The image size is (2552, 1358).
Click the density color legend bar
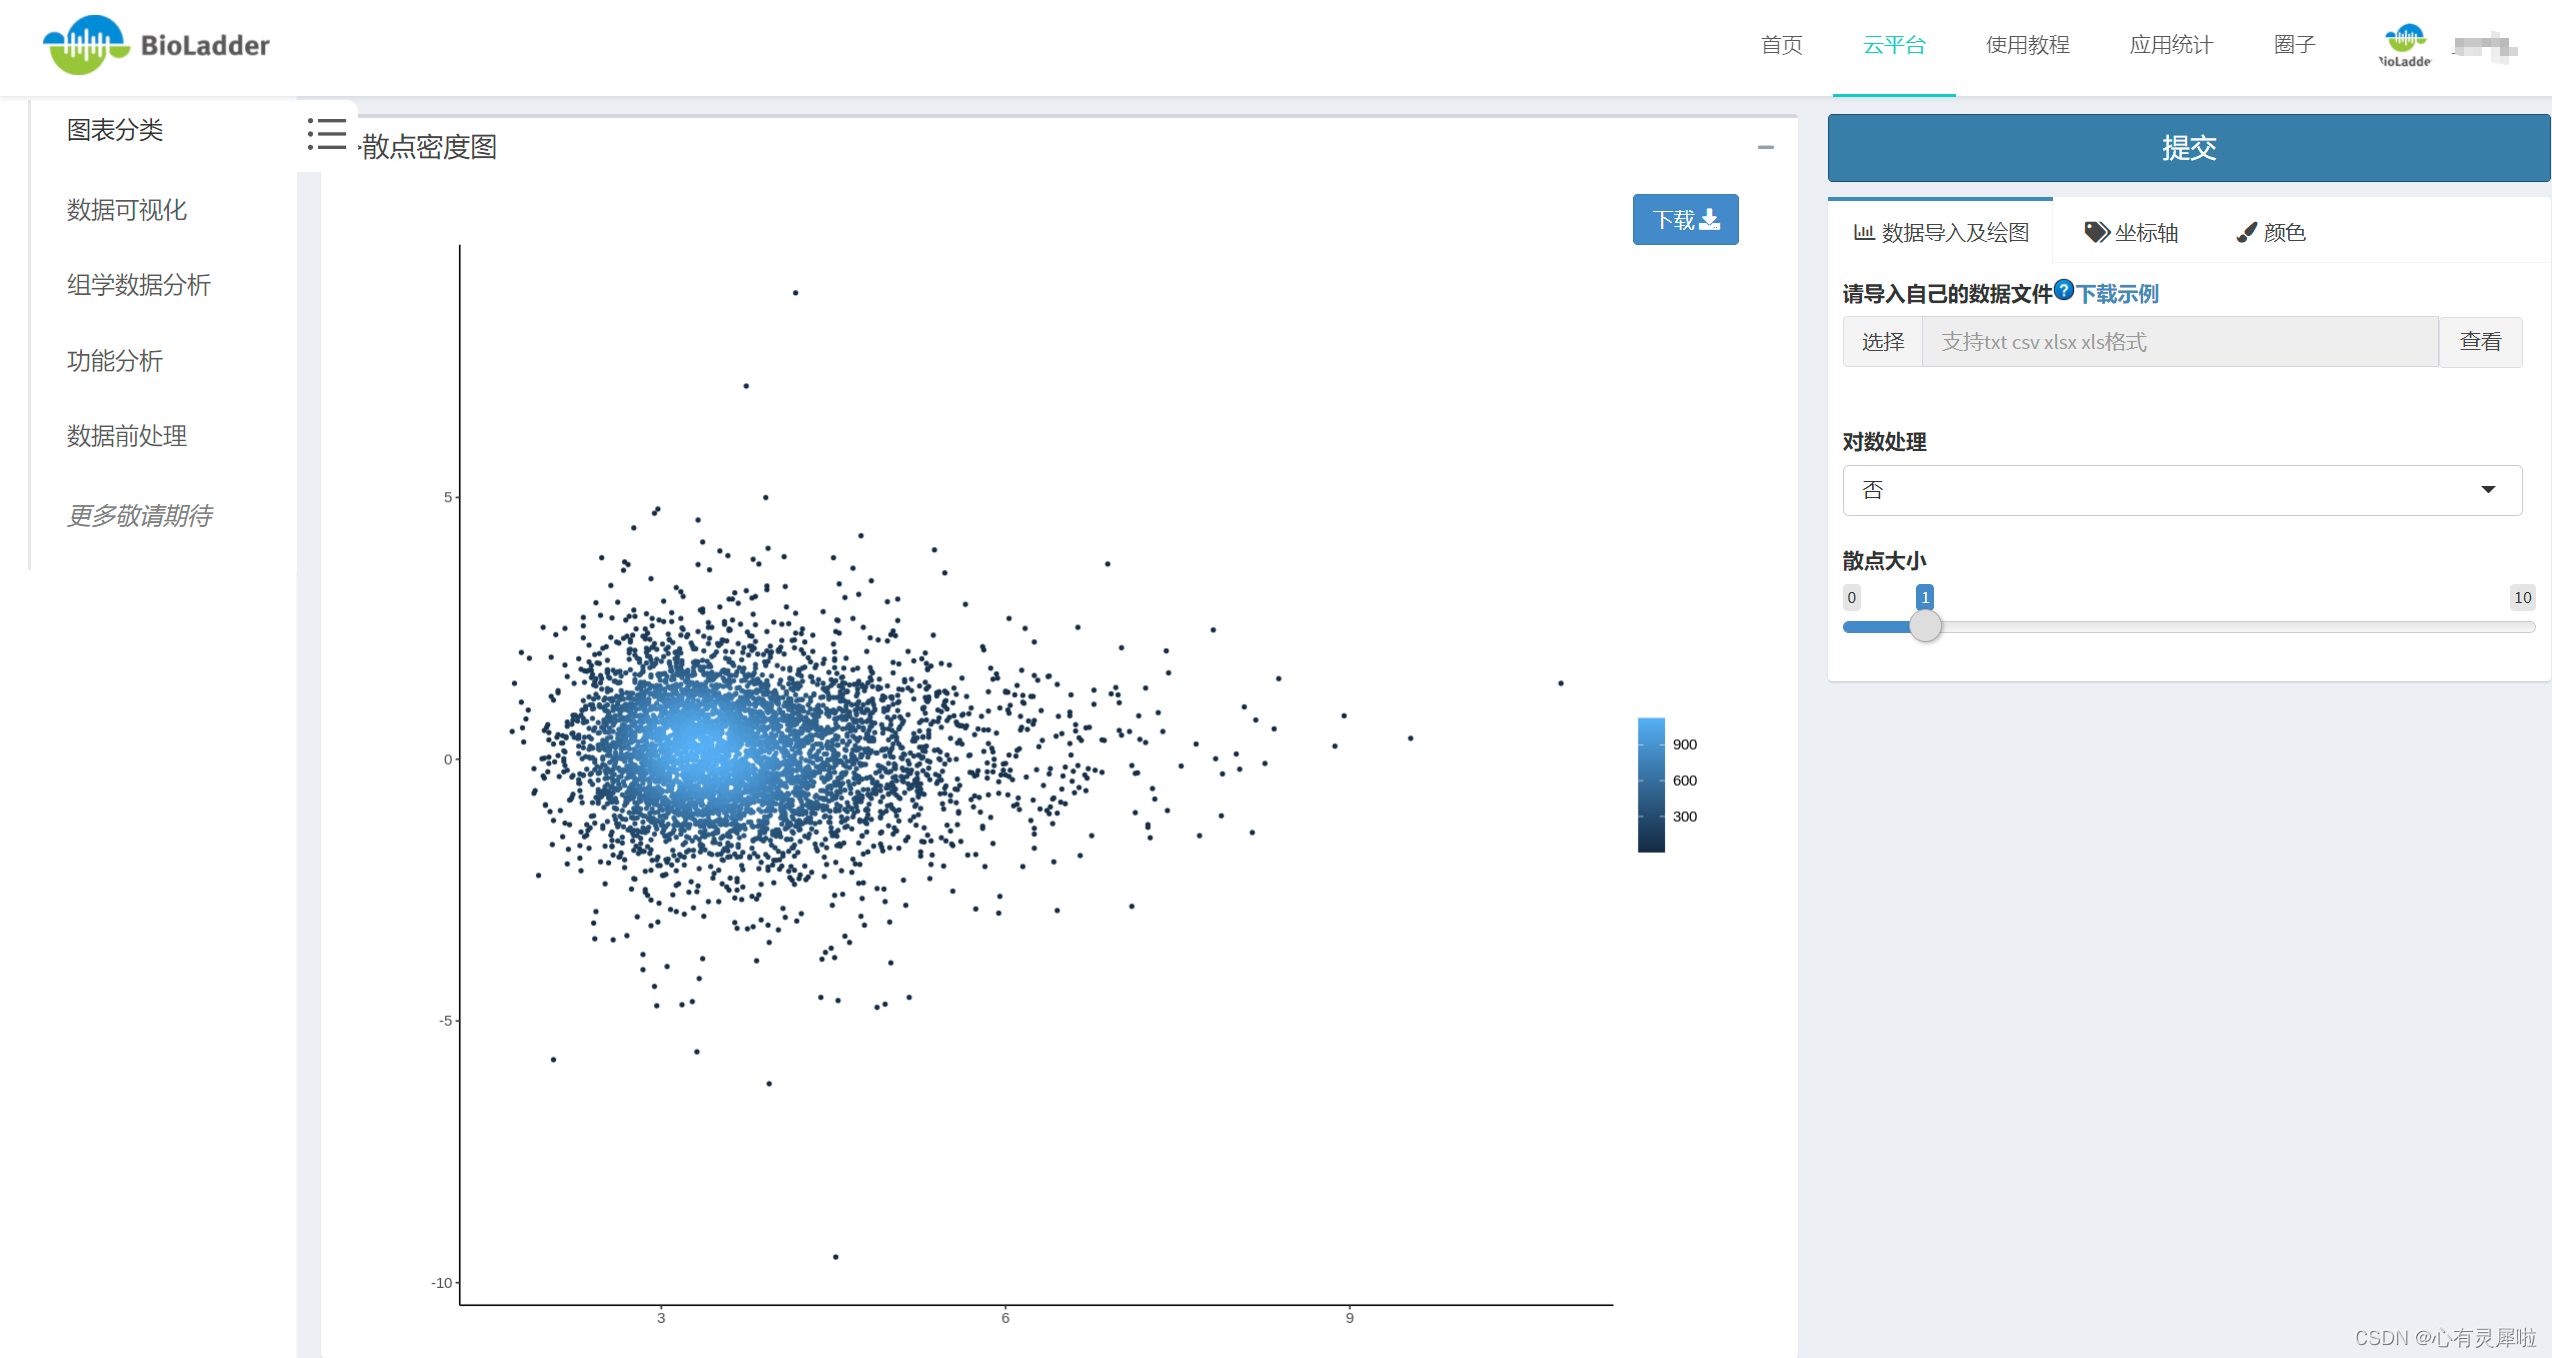(x=1651, y=785)
